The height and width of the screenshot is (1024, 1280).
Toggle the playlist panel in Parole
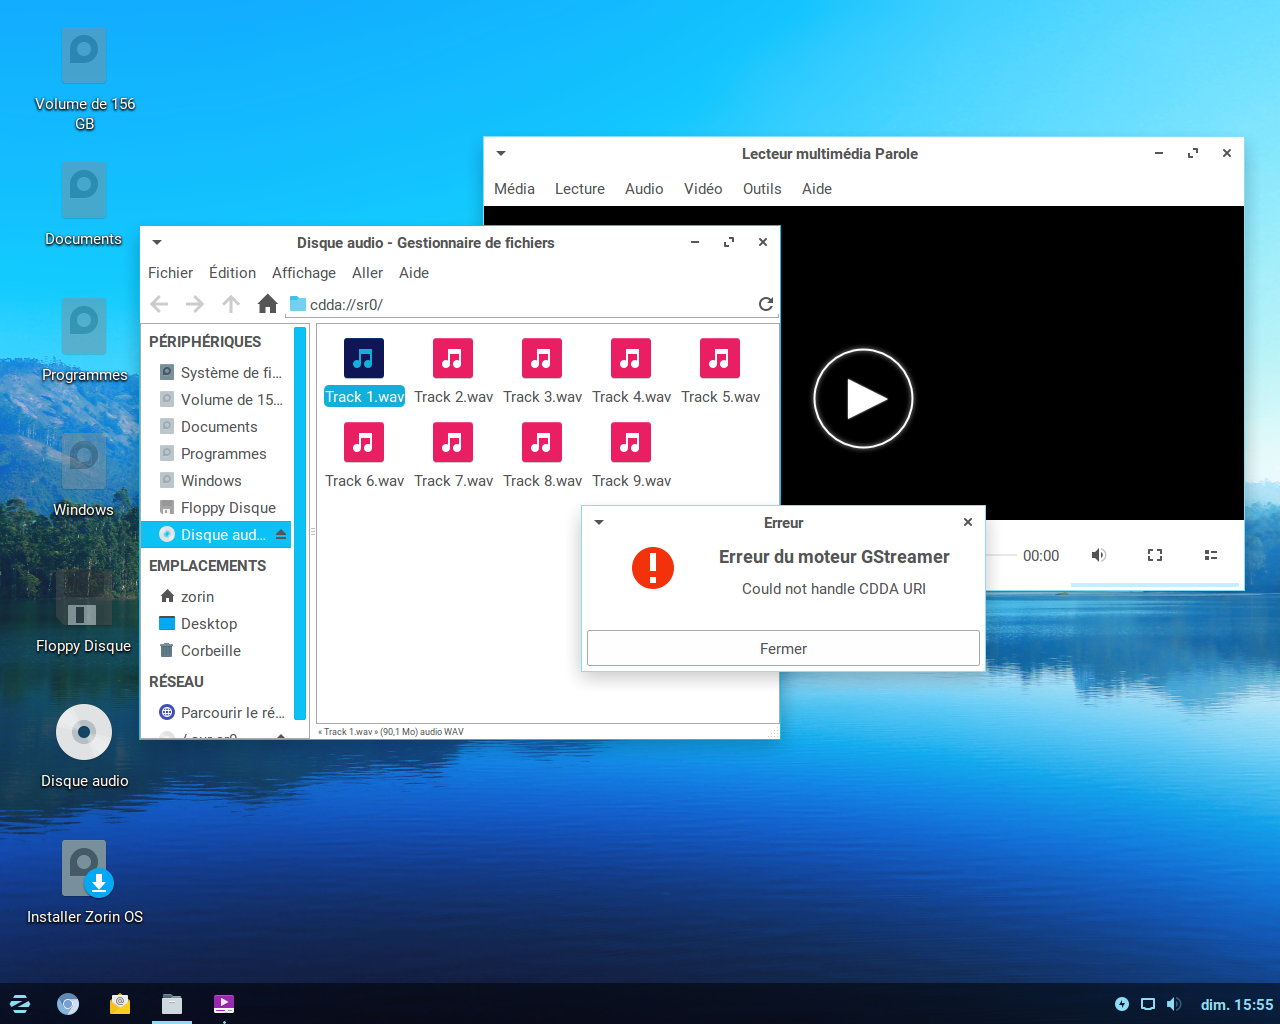1210,555
